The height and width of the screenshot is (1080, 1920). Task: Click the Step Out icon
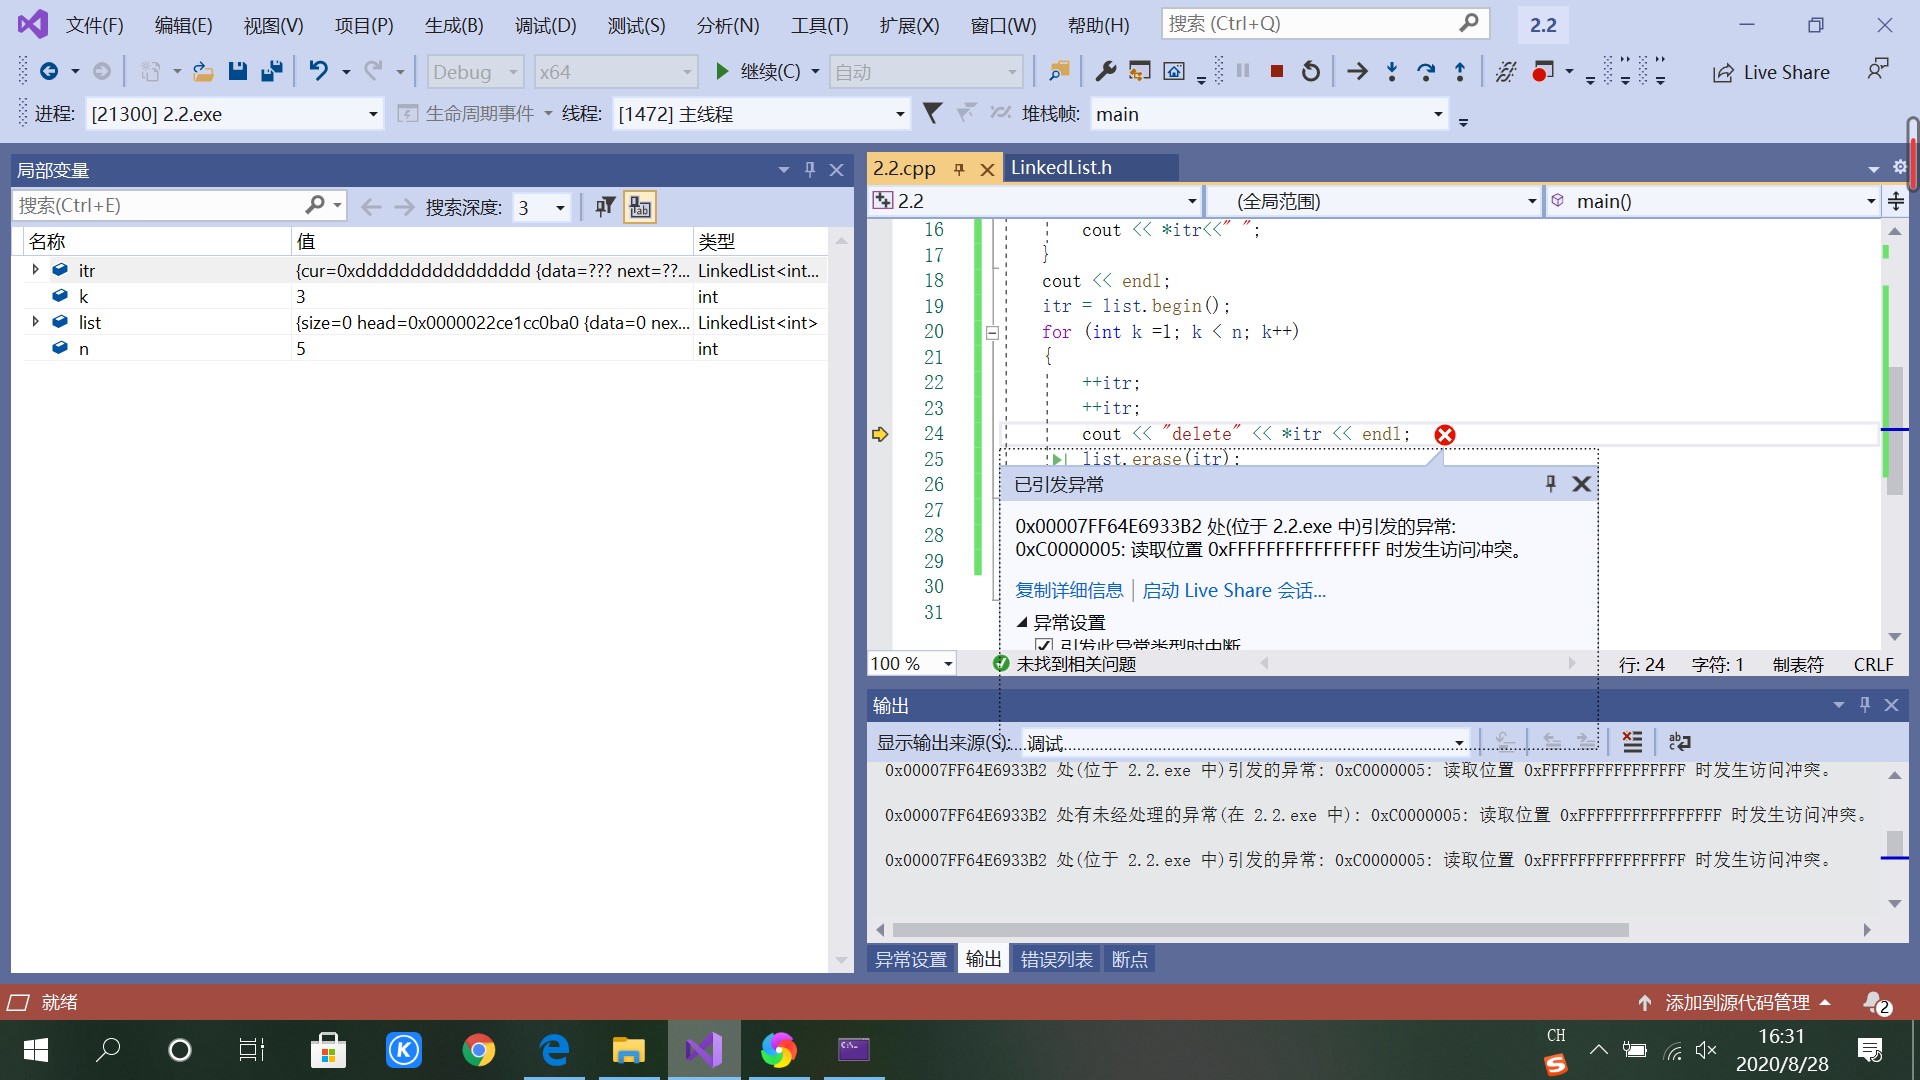click(1460, 71)
